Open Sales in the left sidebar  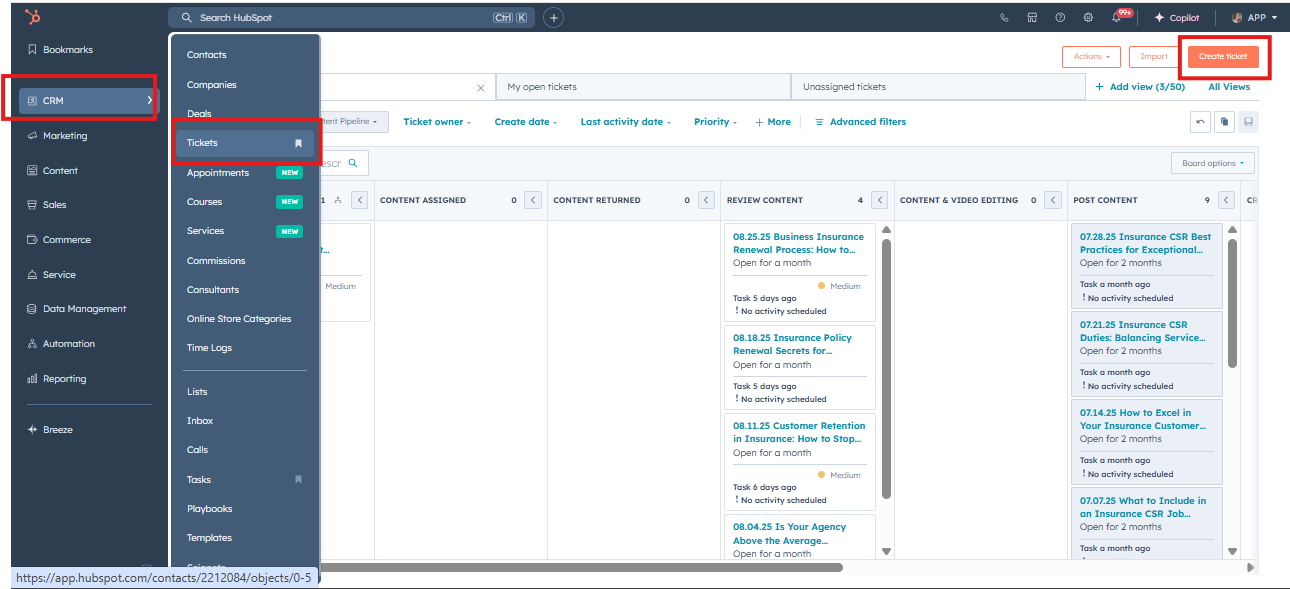coord(48,205)
